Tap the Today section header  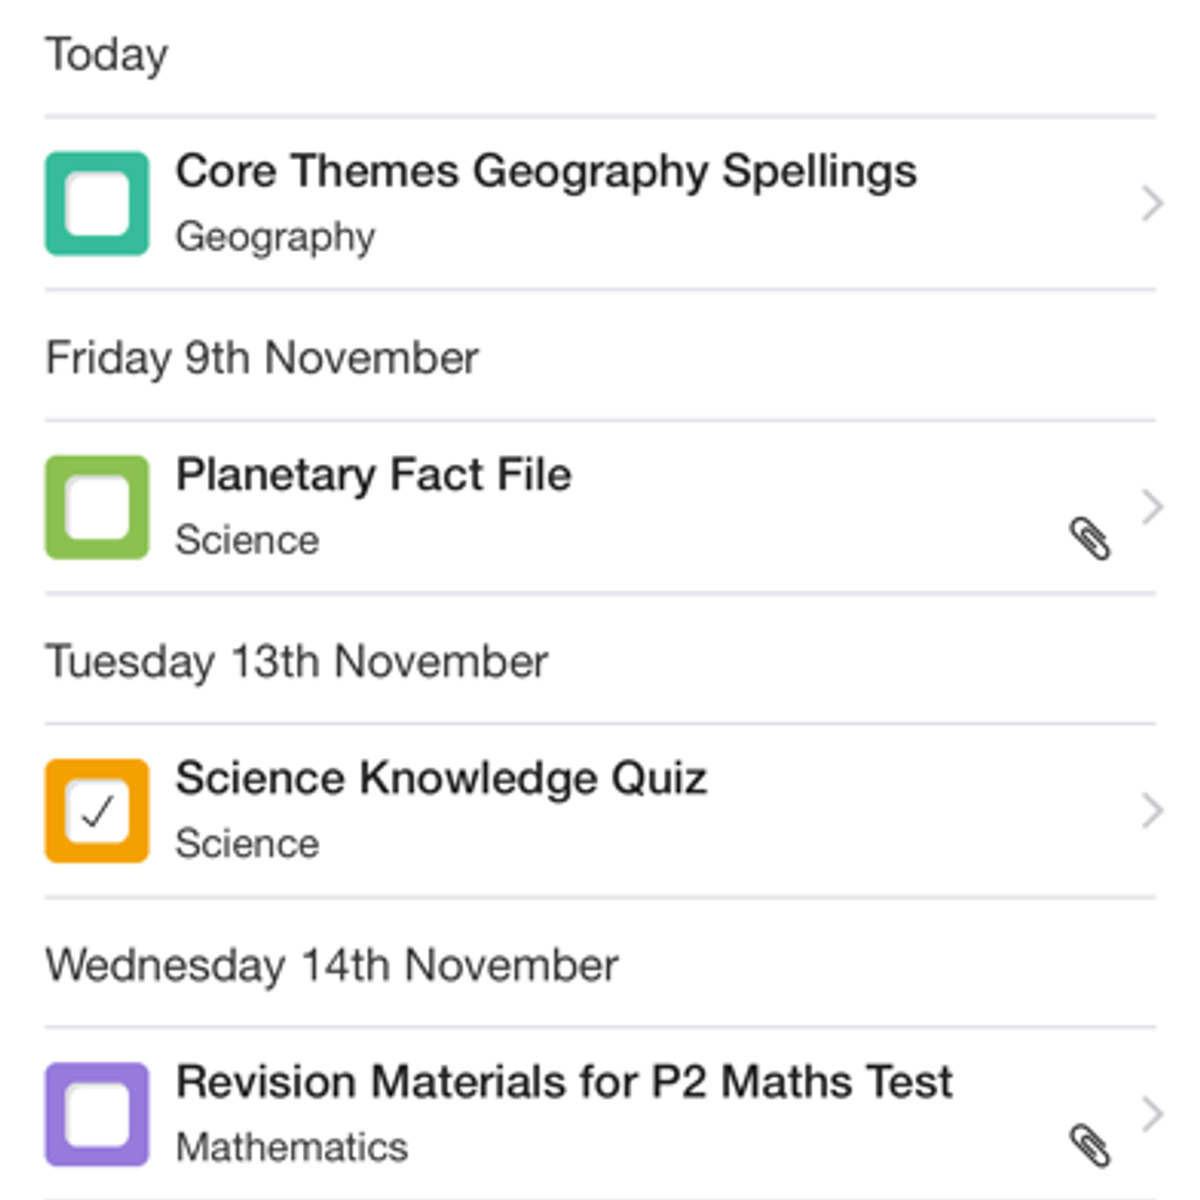[x=107, y=55]
